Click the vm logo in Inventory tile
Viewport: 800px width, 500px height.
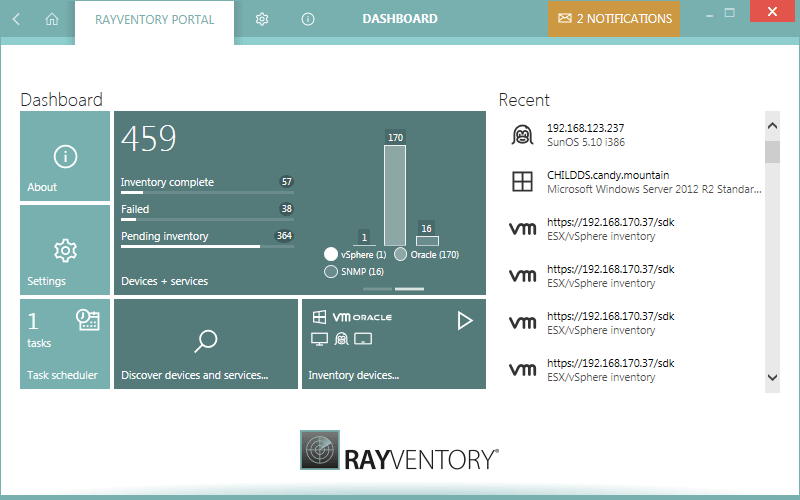(341, 317)
